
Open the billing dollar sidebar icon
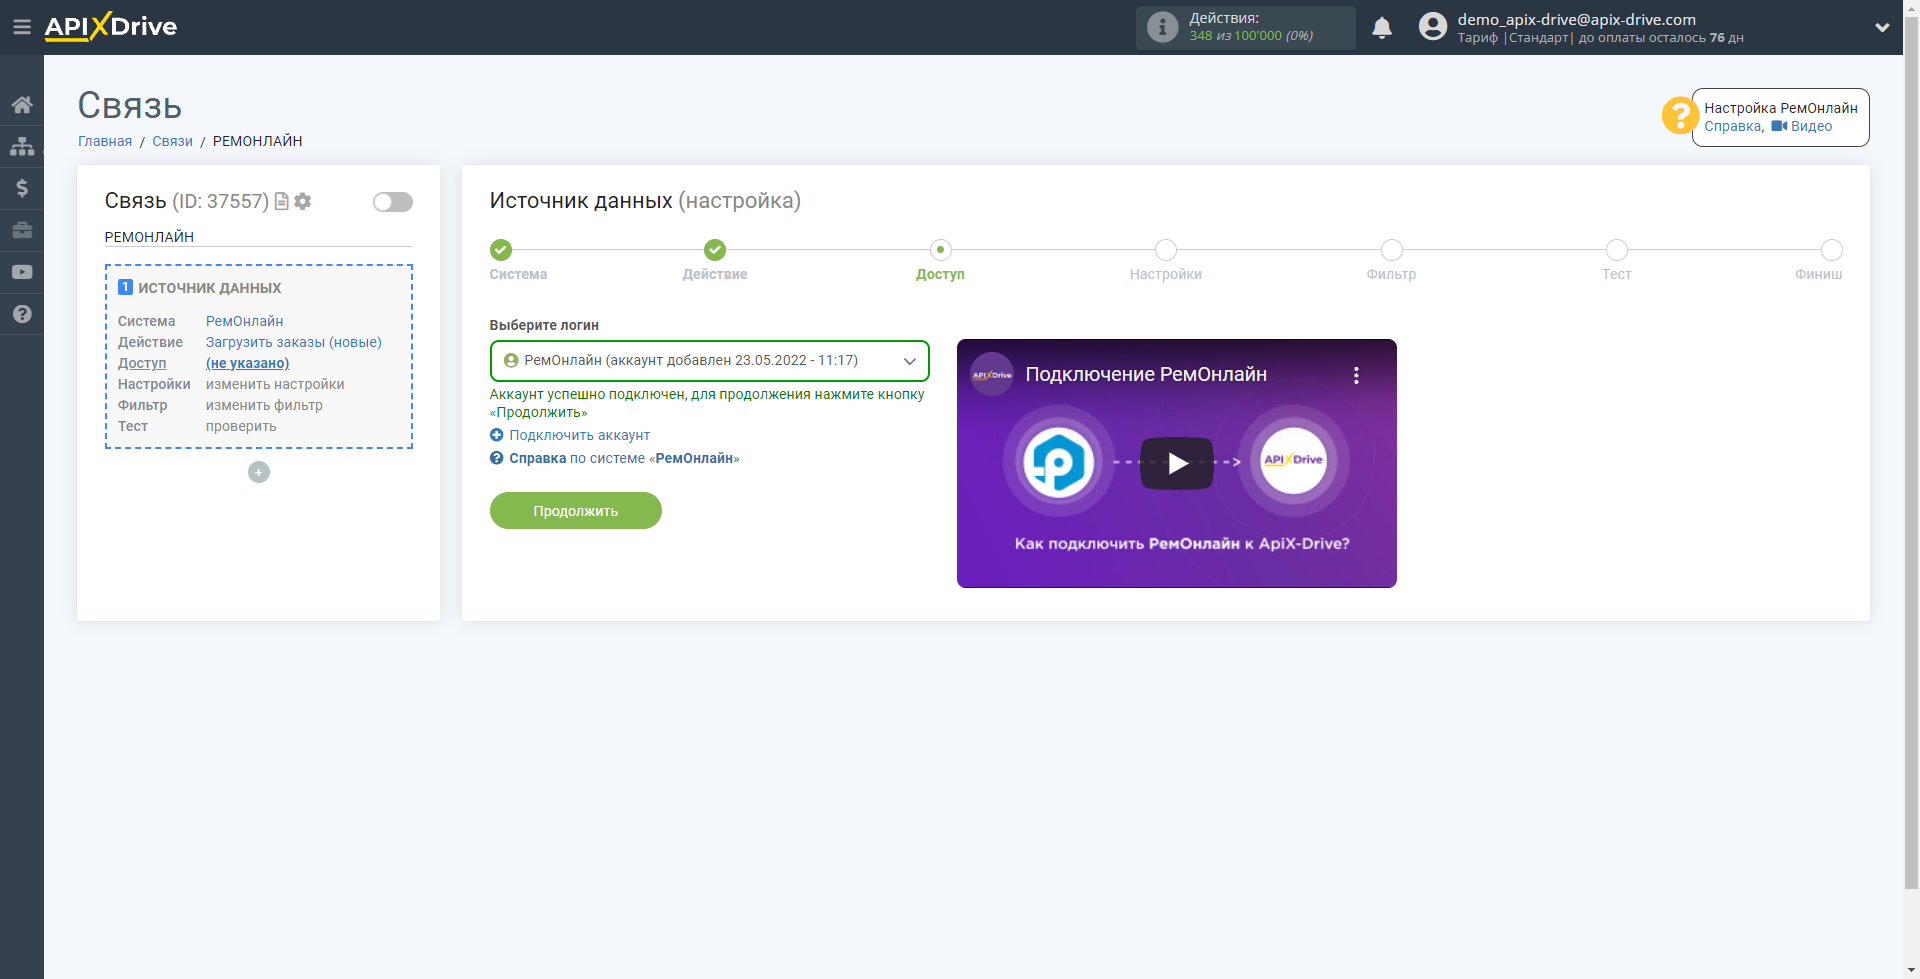22,188
